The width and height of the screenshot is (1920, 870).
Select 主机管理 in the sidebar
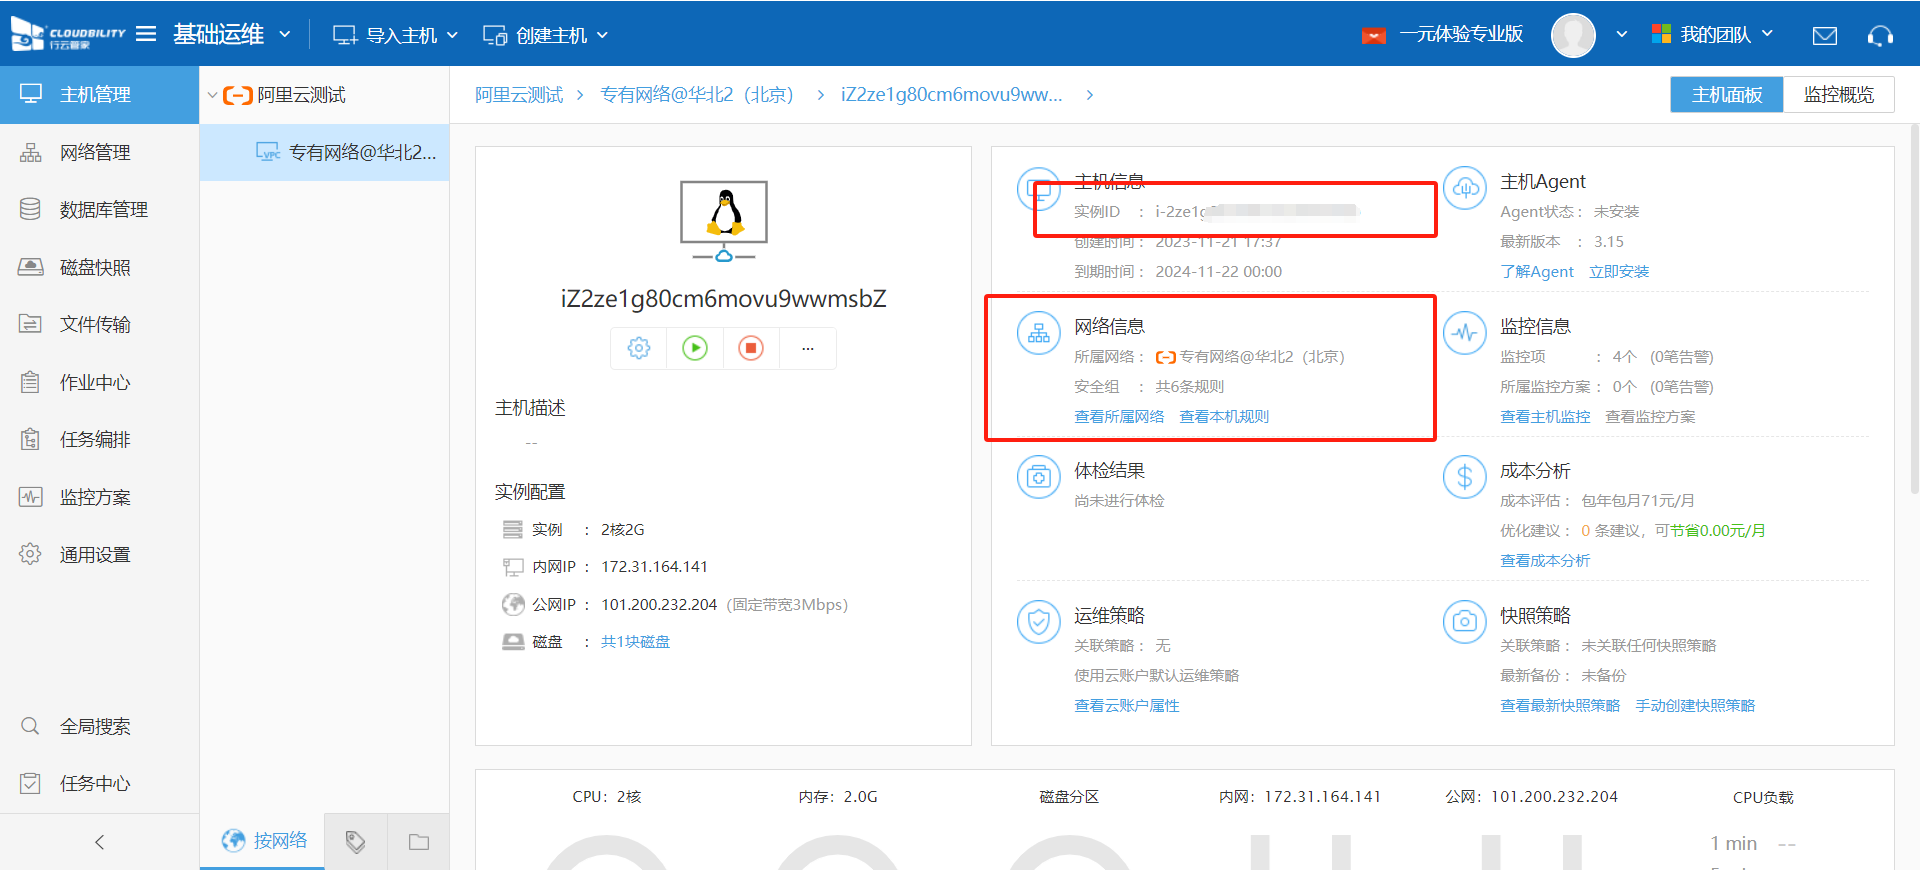click(99, 95)
